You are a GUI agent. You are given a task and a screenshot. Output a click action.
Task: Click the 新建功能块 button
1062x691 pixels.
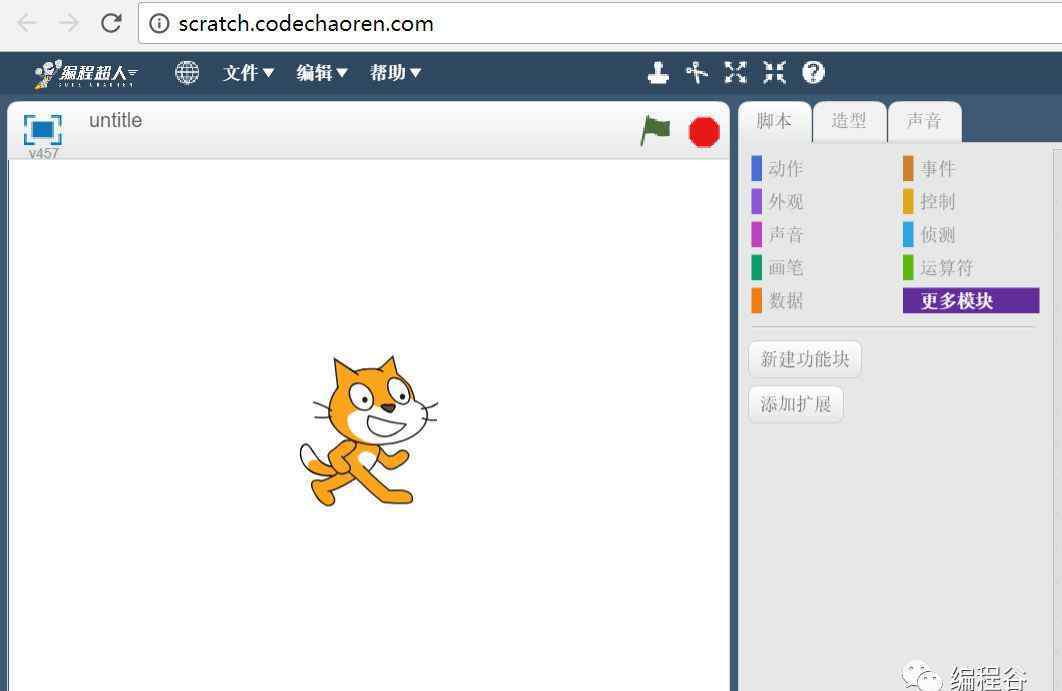[x=805, y=359]
